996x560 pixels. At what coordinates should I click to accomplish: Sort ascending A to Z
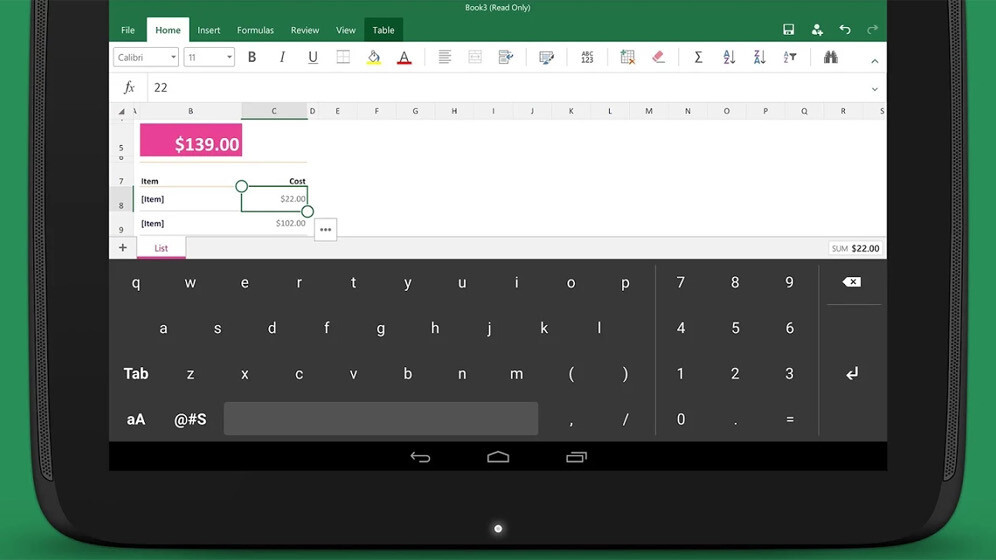click(x=729, y=58)
